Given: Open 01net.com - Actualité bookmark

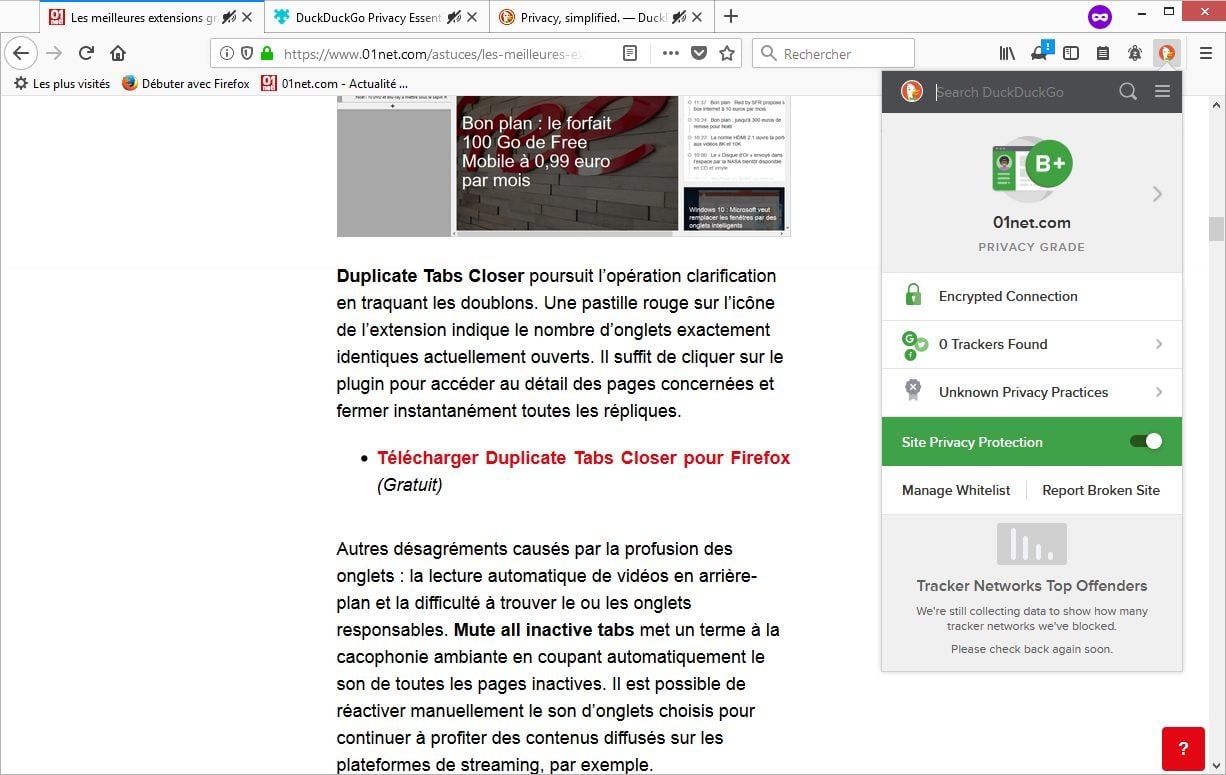Looking at the screenshot, I should (x=334, y=83).
